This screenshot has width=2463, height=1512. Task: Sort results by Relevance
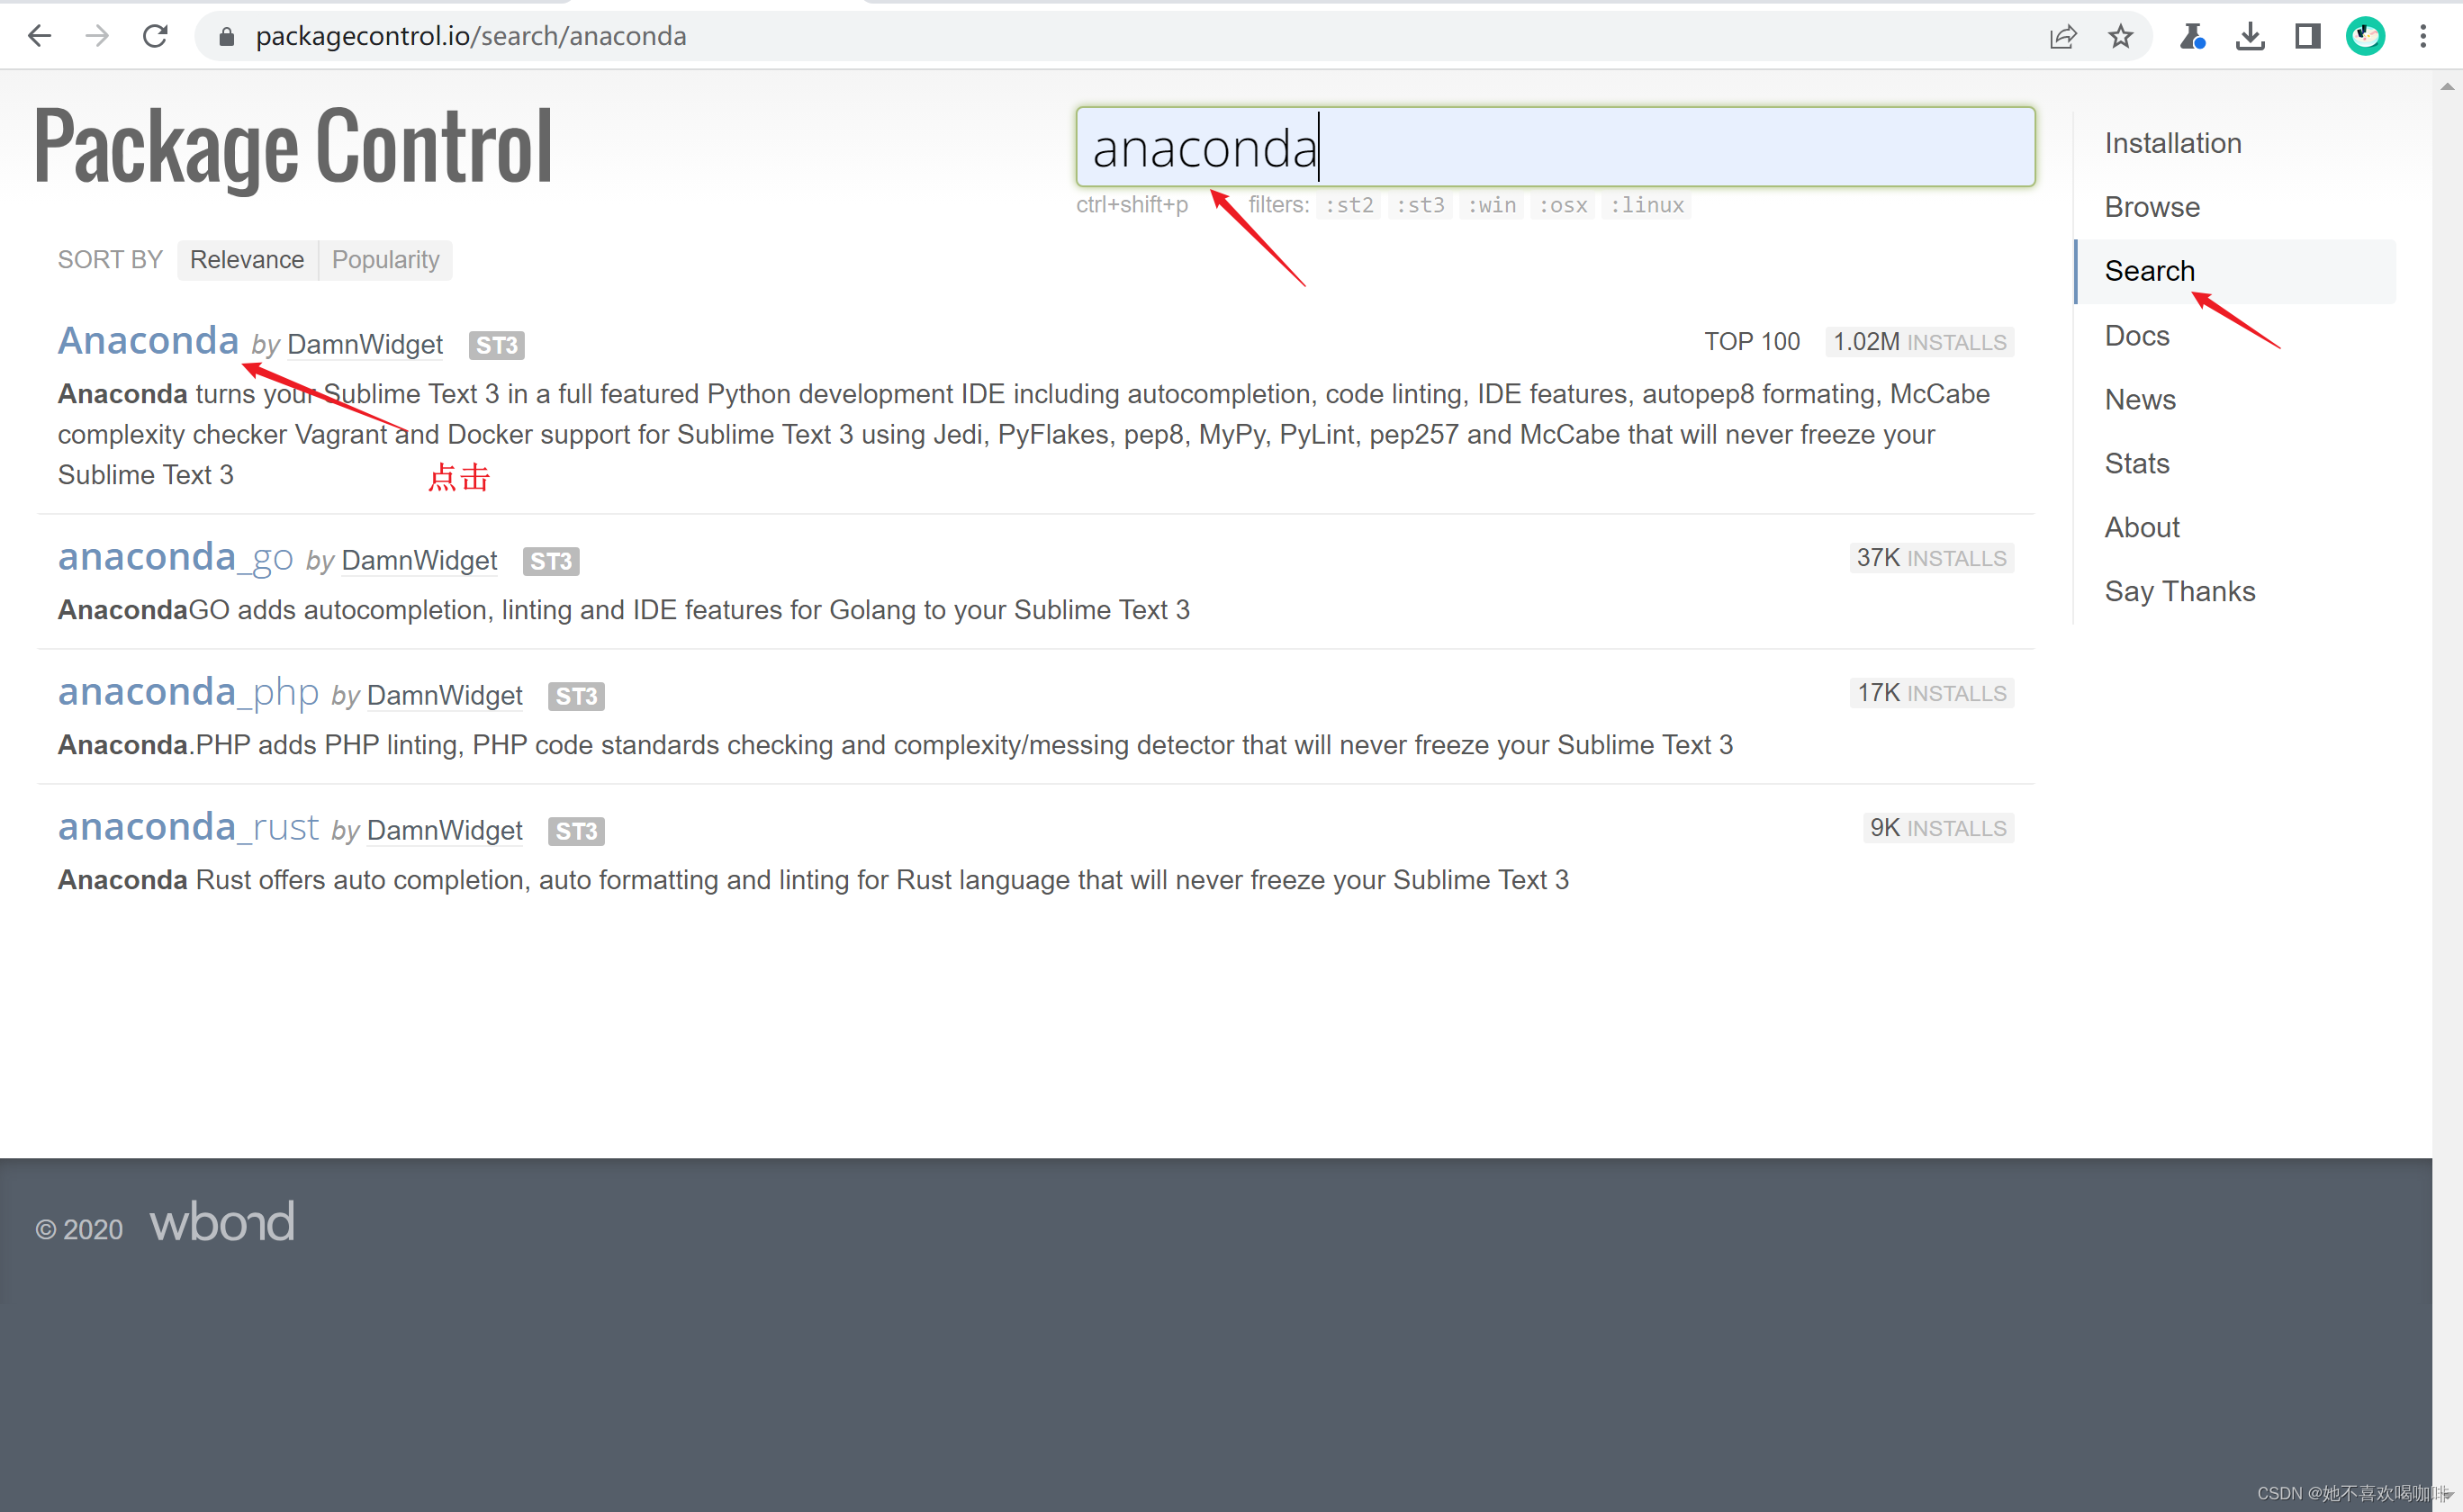(247, 260)
